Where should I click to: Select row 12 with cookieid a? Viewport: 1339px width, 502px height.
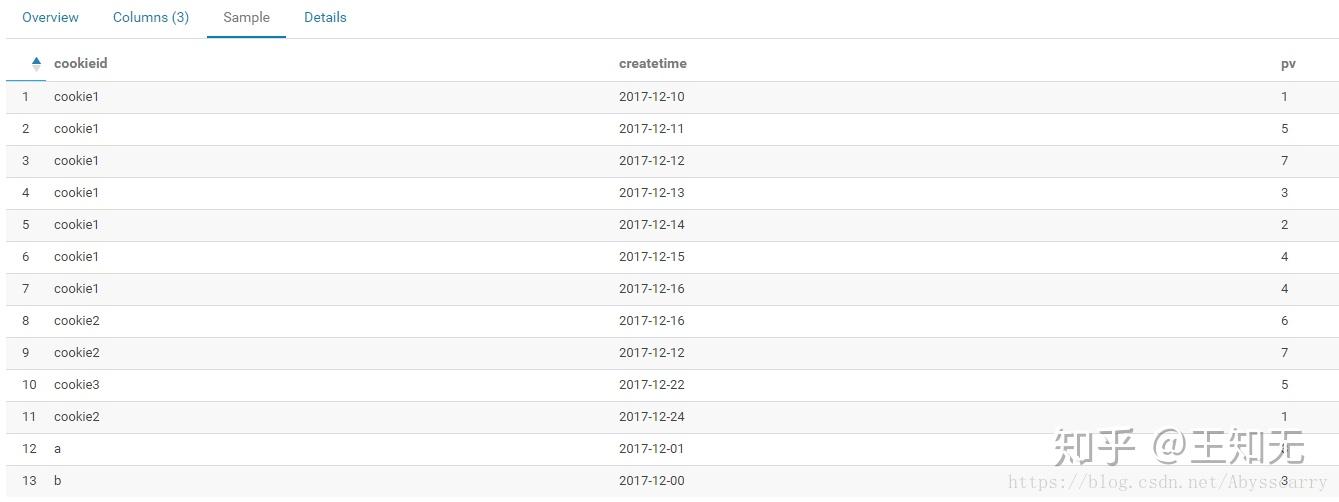pos(57,449)
